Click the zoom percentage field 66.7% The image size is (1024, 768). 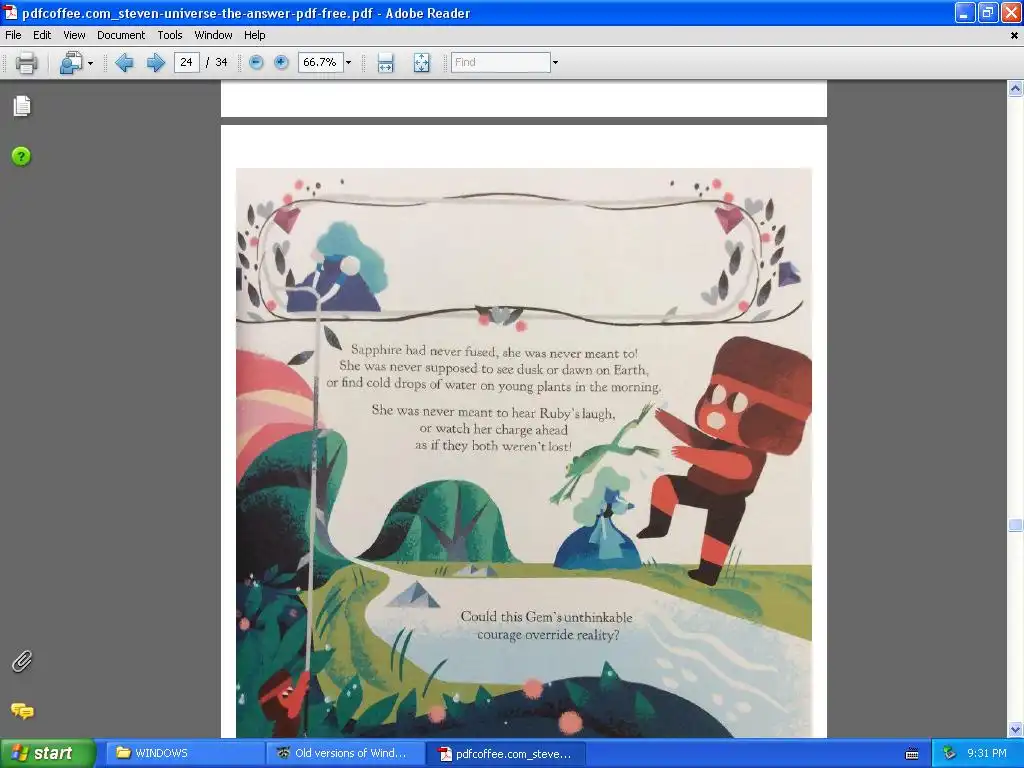point(320,62)
